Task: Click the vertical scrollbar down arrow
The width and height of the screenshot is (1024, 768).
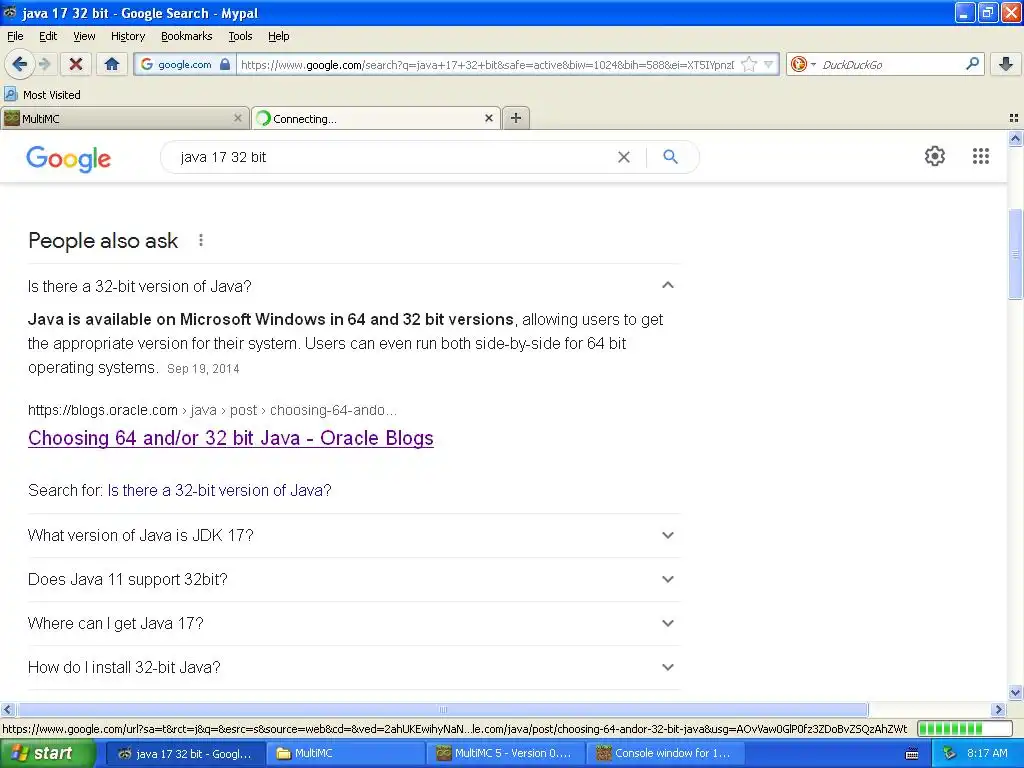Action: 1015,692
